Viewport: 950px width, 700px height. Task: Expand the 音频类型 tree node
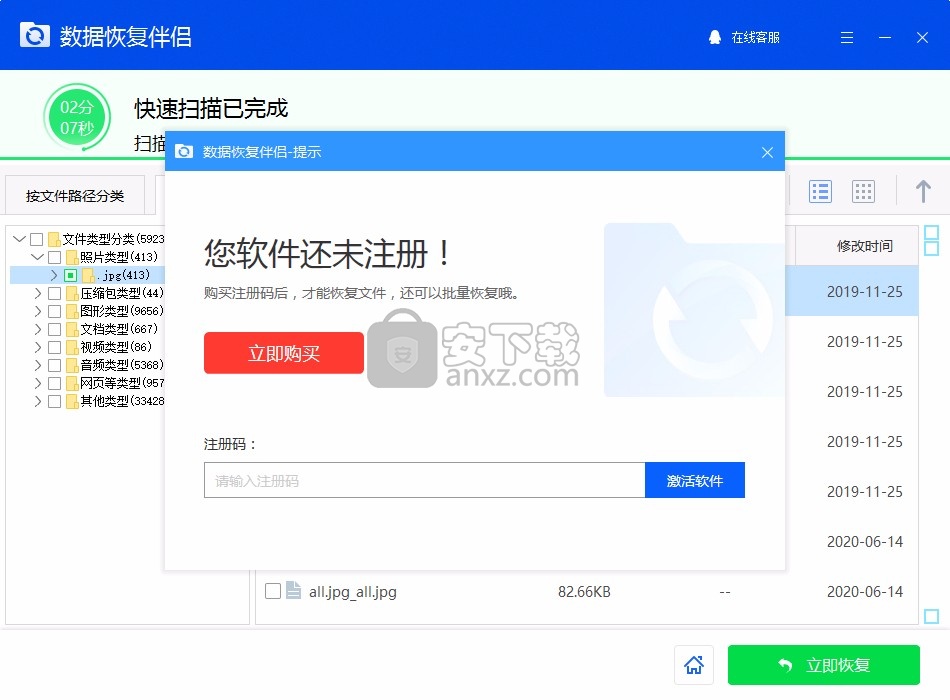coord(38,365)
